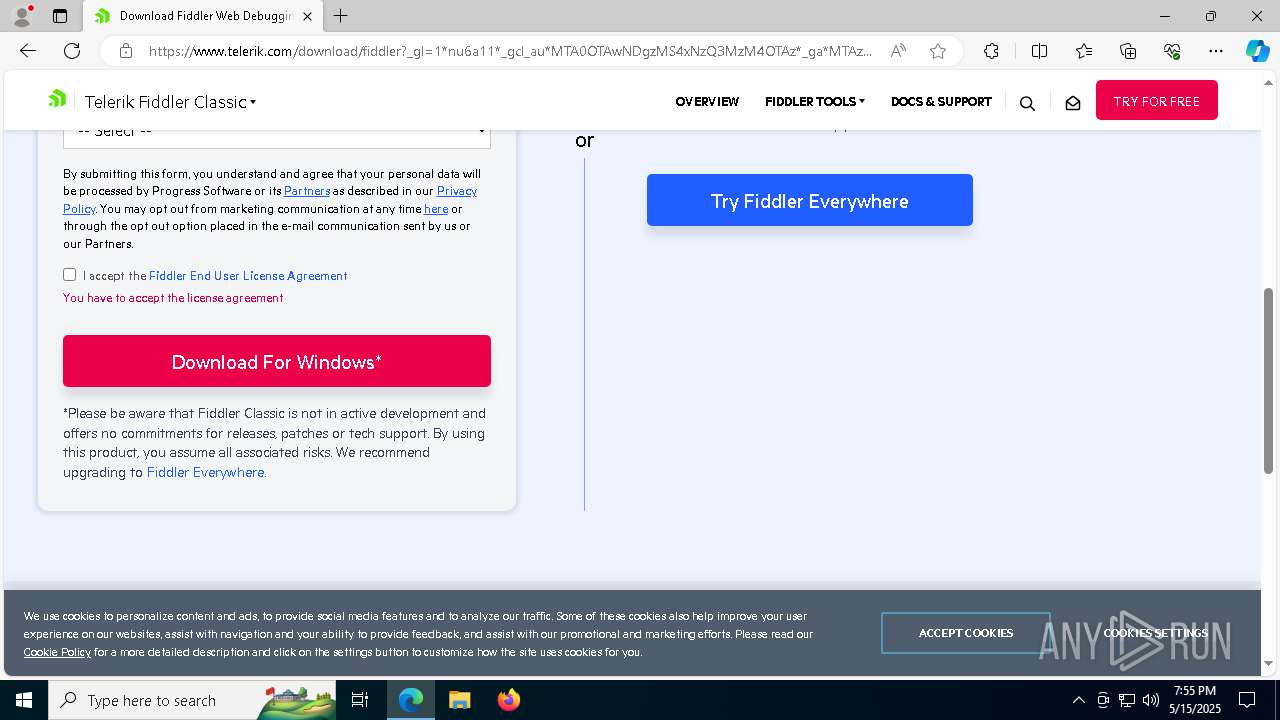Open Read aloud icon in address bar

[898, 51]
